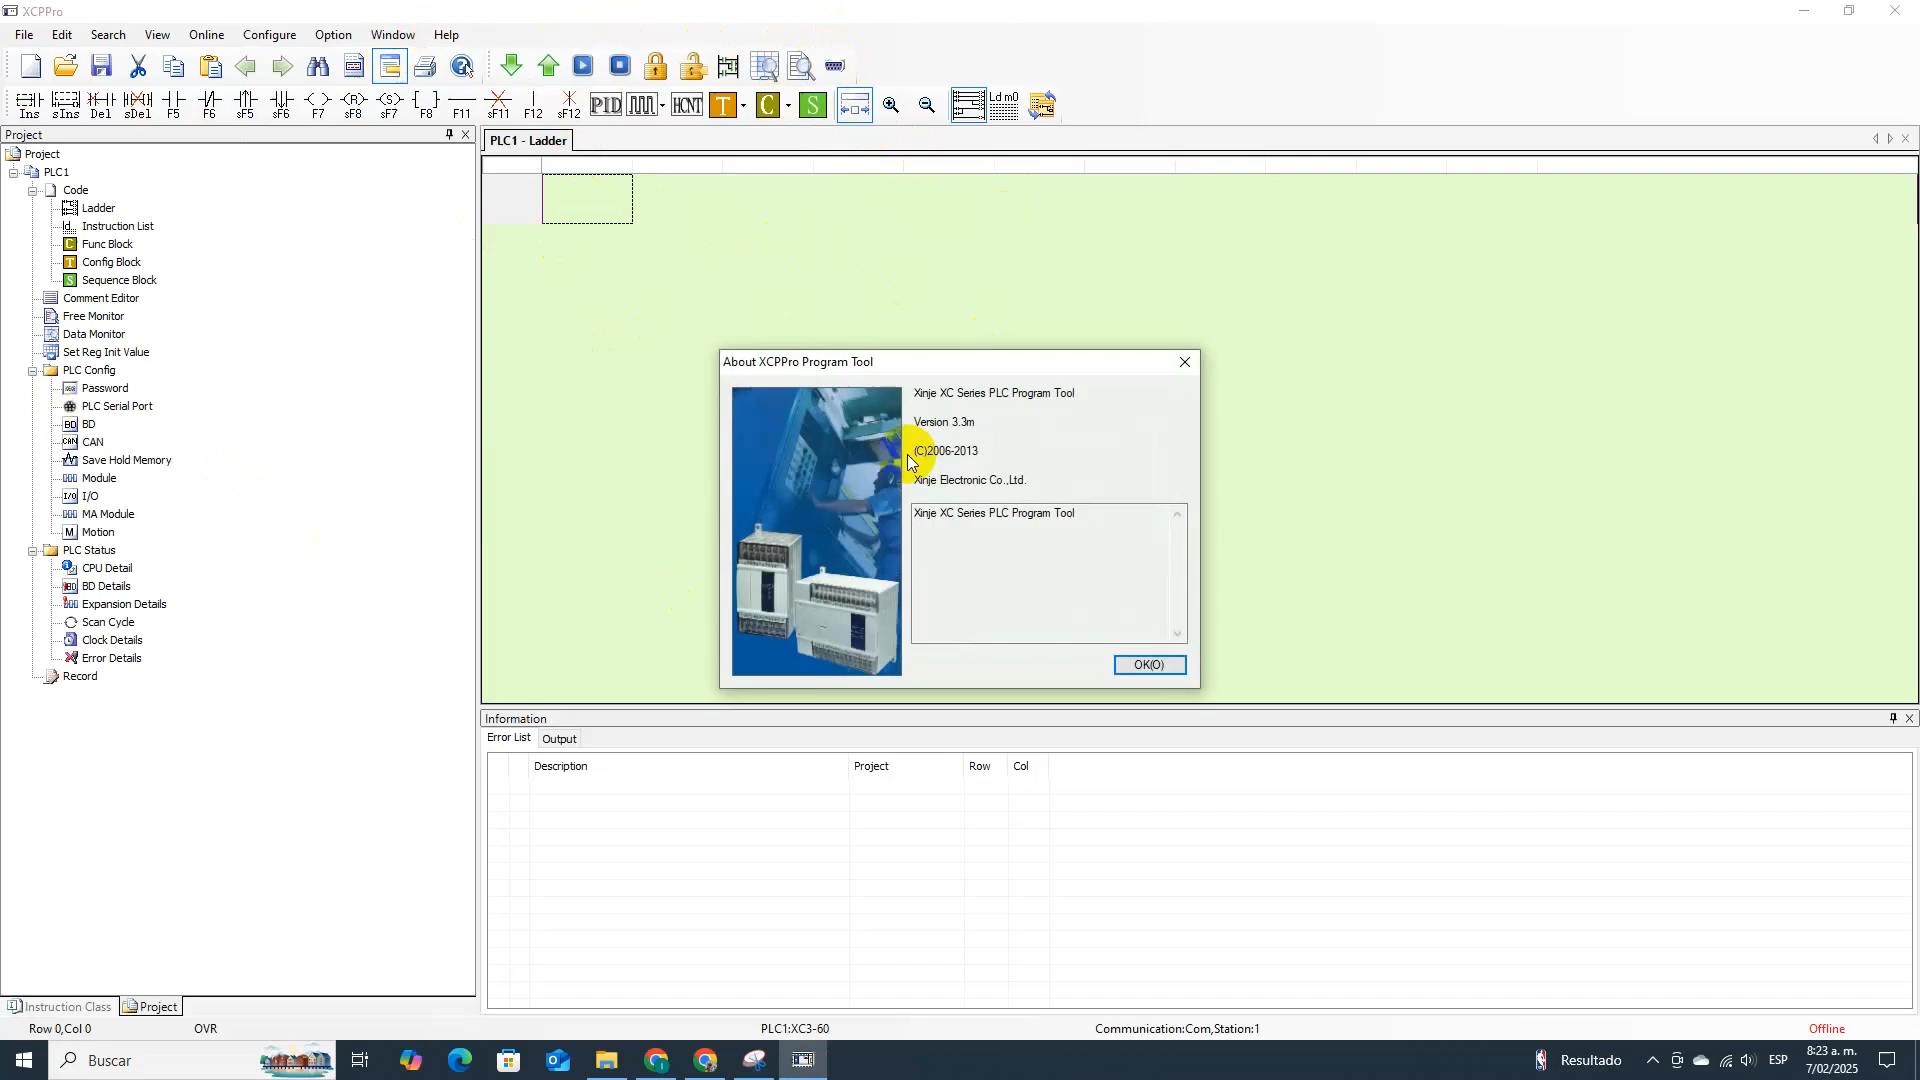Lock the PLC with closed padlock icon
Screen dimensions: 1920x1080
pos(655,67)
